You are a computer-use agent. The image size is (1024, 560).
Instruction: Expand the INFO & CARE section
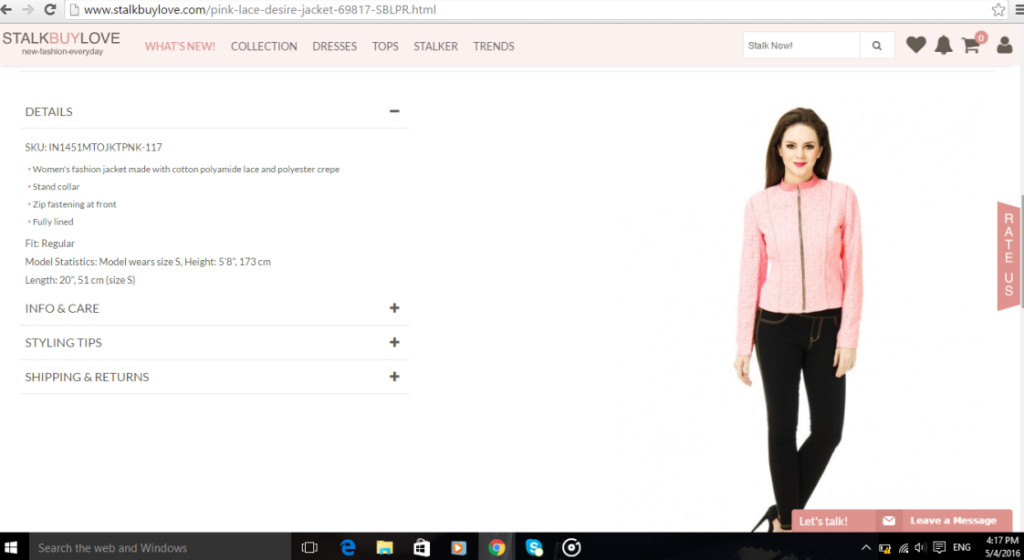(394, 308)
